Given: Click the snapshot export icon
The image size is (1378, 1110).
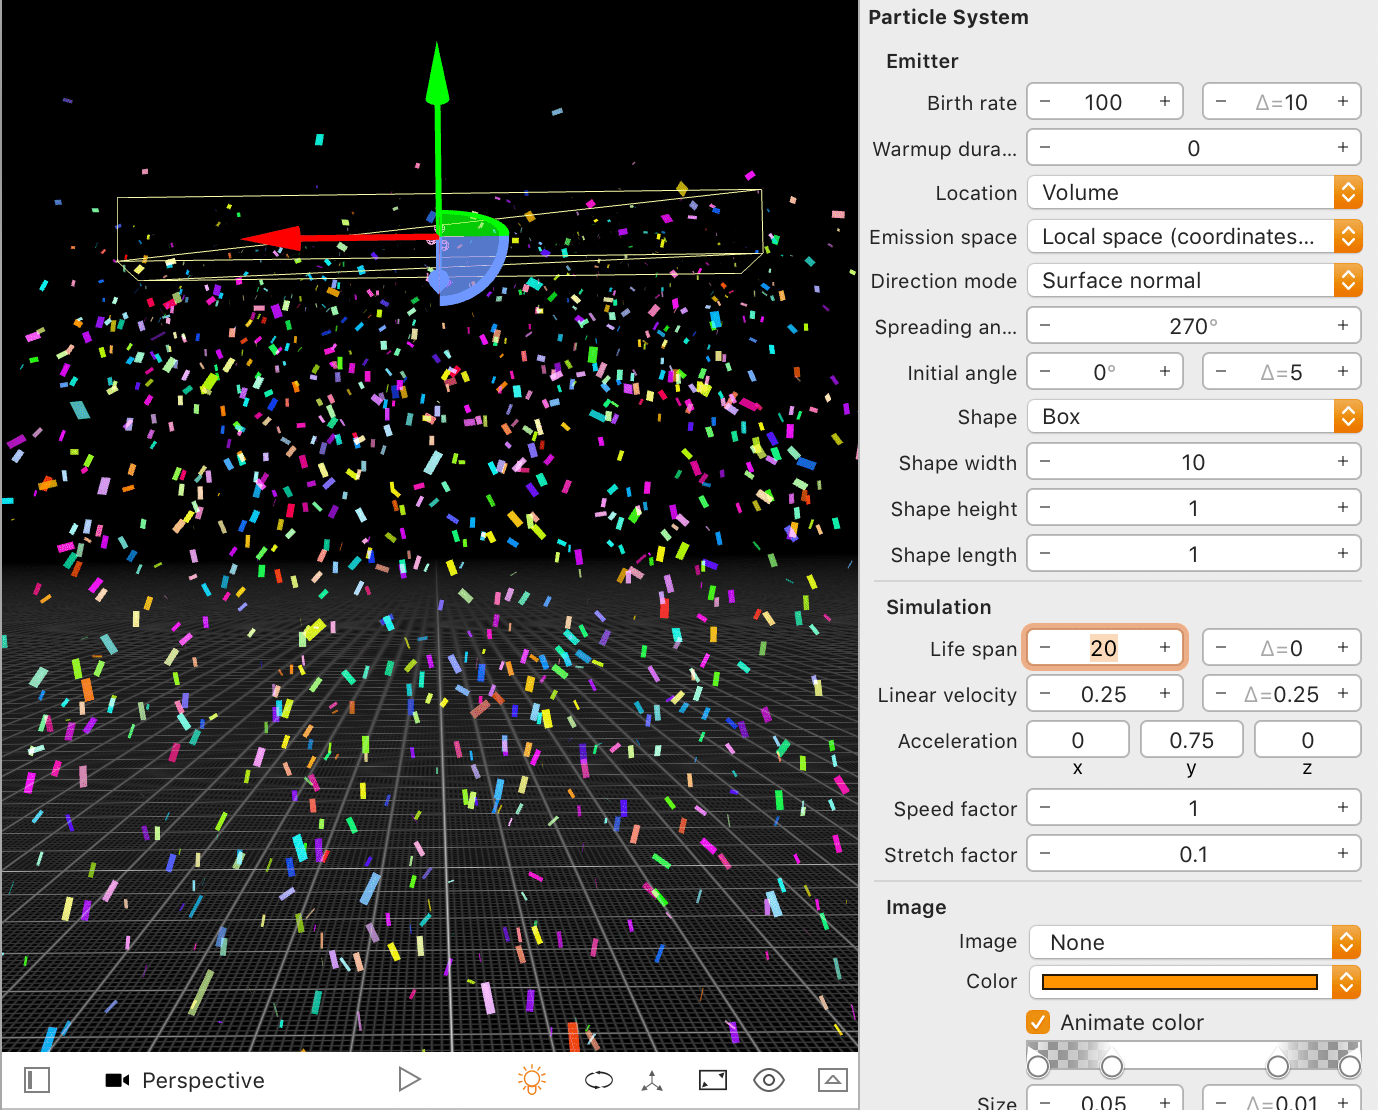Looking at the screenshot, I should coord(832,1080).
